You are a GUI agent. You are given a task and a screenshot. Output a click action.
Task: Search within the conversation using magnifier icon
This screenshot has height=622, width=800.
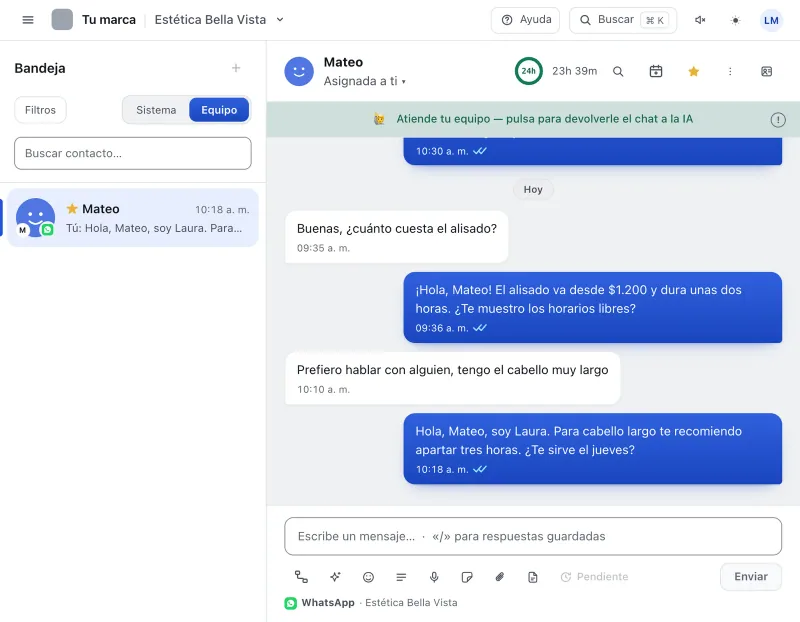(x=618, y=71)
